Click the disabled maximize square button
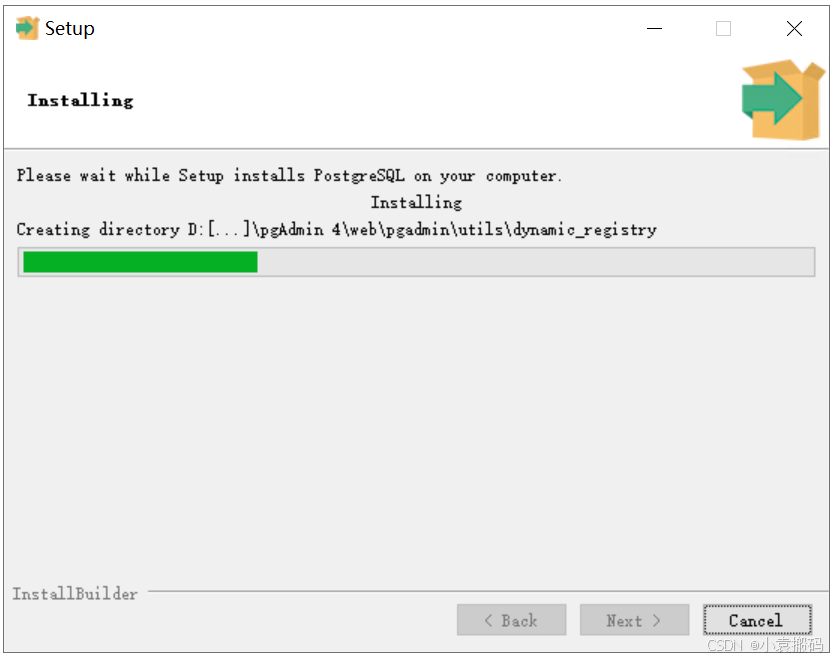The height and width of the screenshot is (661, 835). pyautogui.click(x=723, y=28)
